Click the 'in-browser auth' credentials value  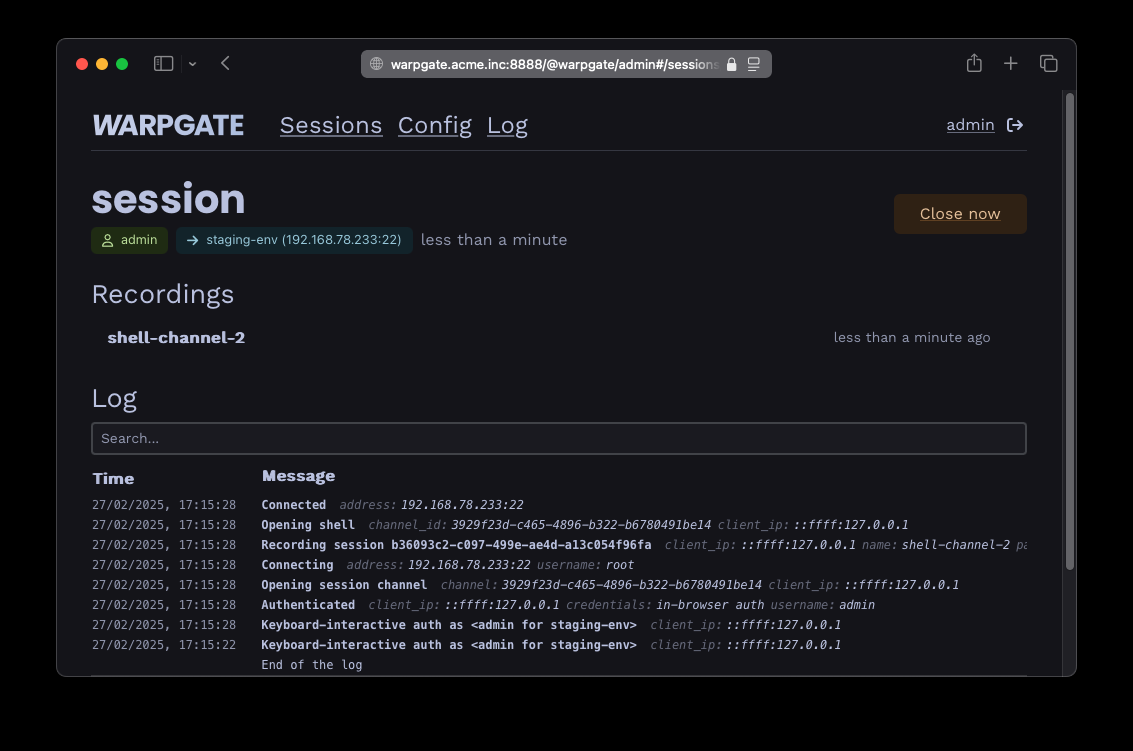[710, 605]
